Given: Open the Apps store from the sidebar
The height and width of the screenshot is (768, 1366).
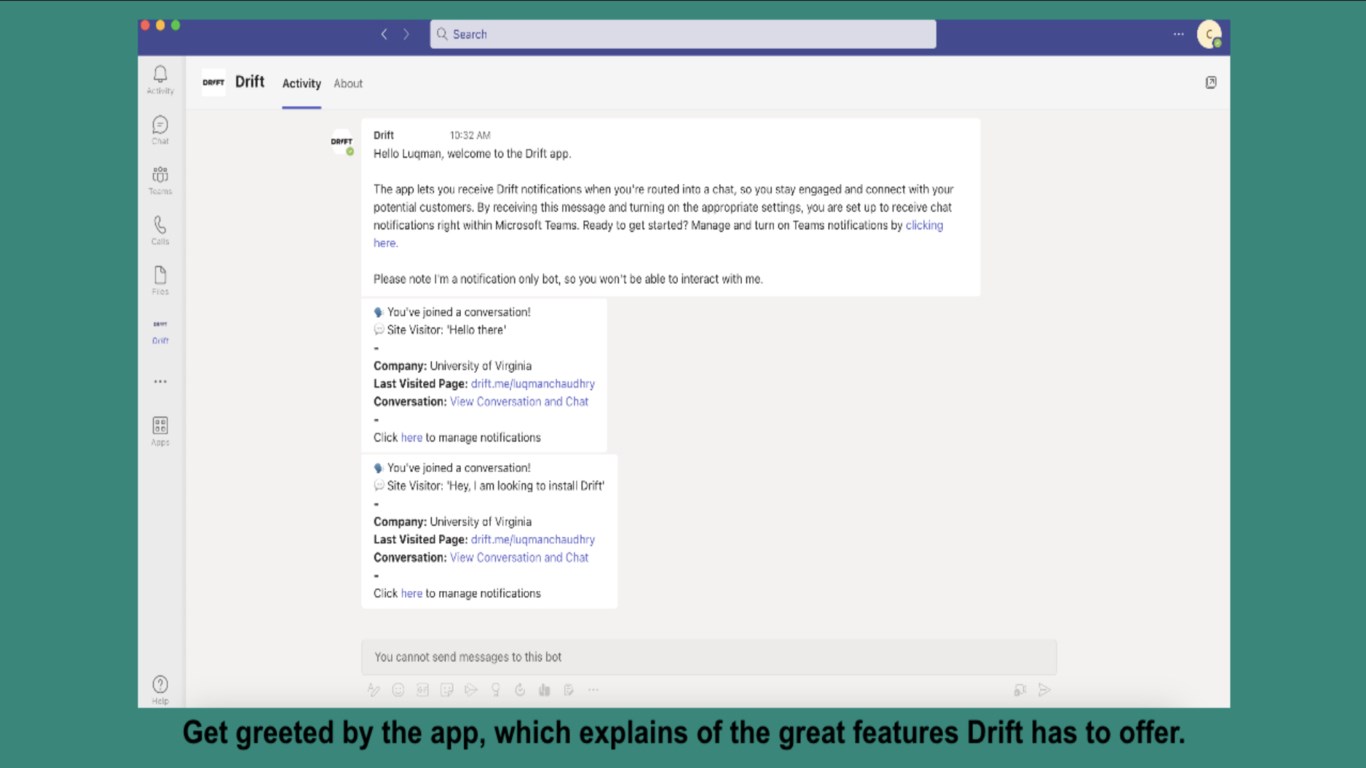Looking at the screenshot, I should (160, 430).
